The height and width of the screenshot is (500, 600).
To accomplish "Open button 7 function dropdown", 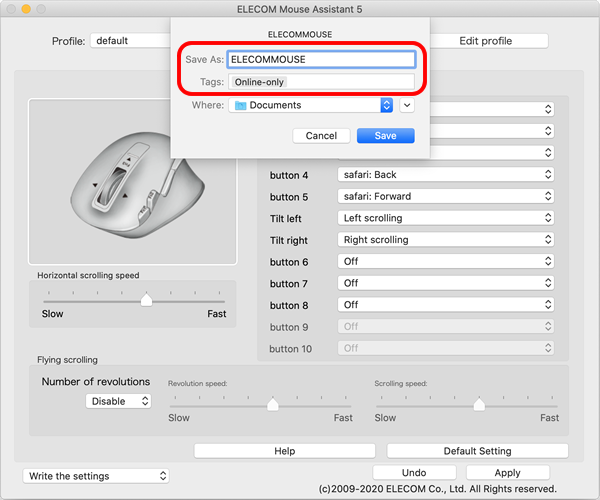I will click(446, 283).
